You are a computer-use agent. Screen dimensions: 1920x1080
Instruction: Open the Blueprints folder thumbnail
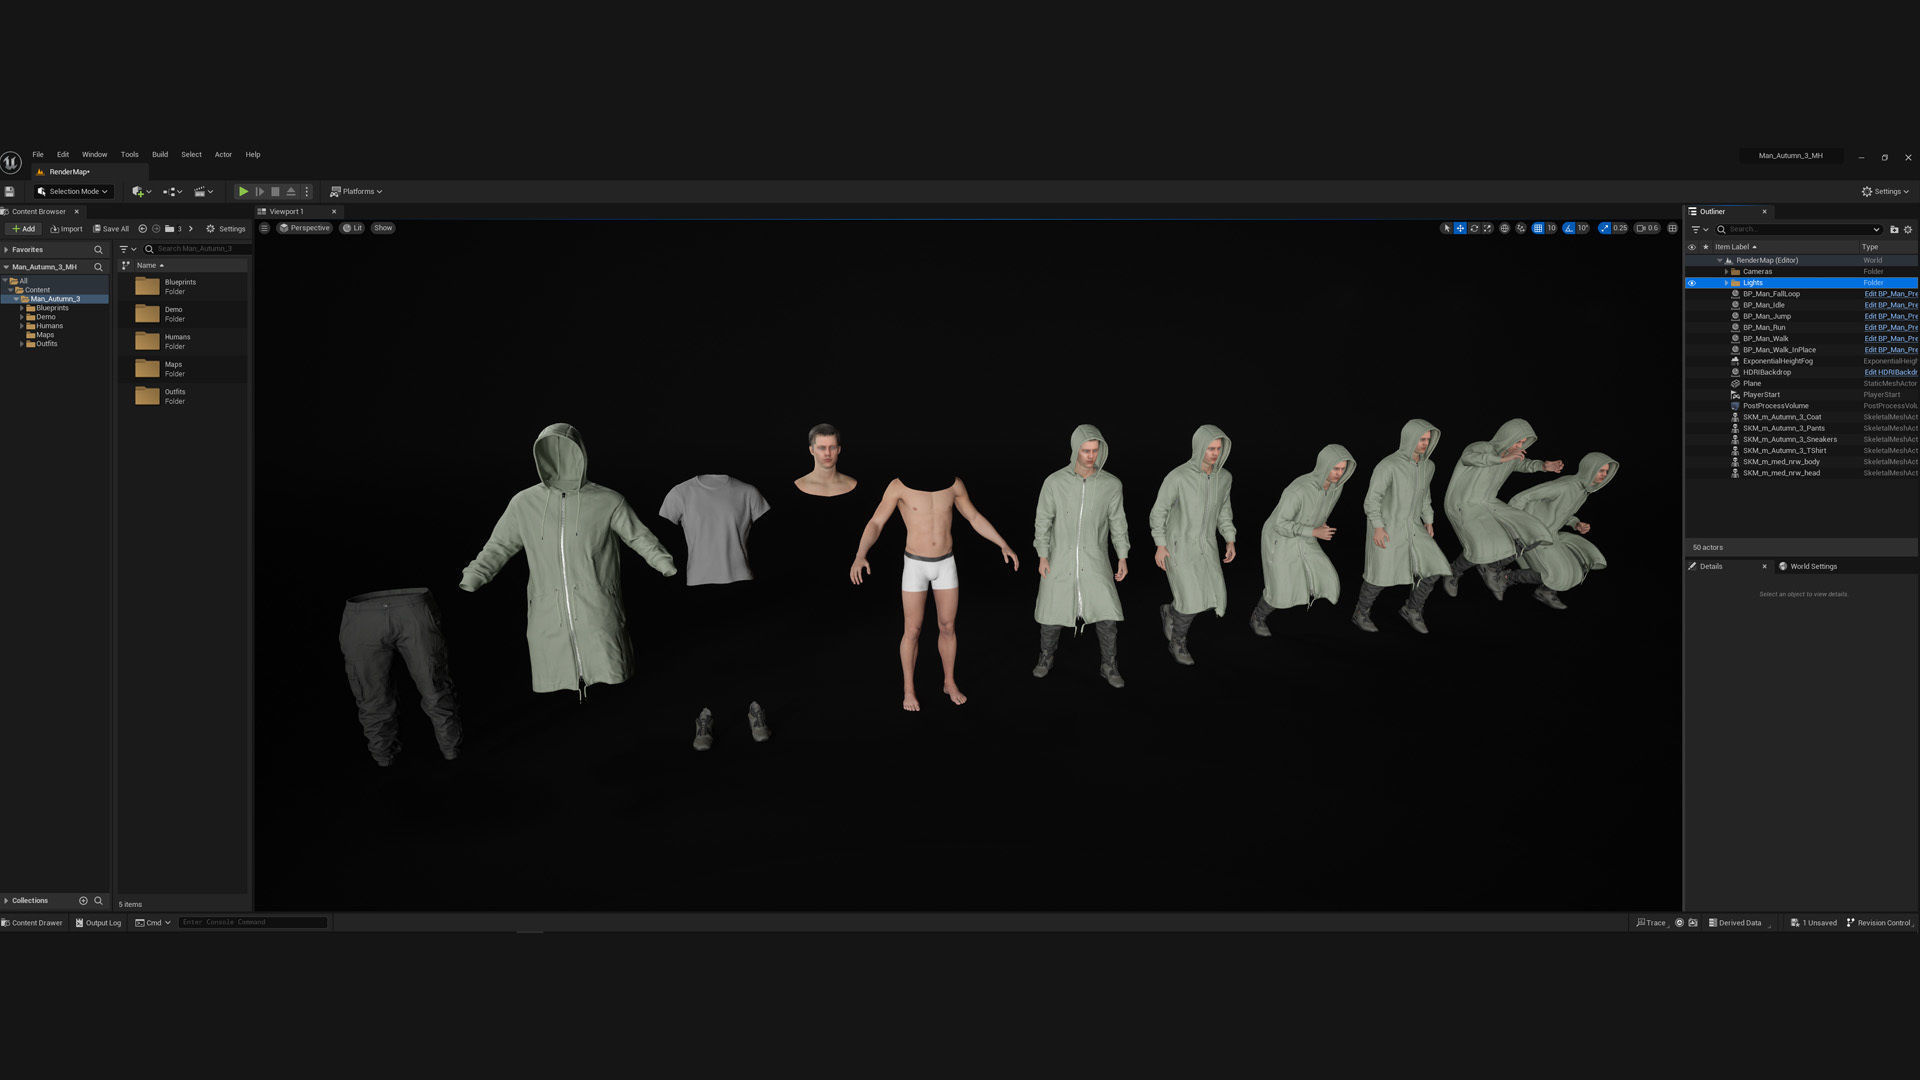click(x=147, y=286)
